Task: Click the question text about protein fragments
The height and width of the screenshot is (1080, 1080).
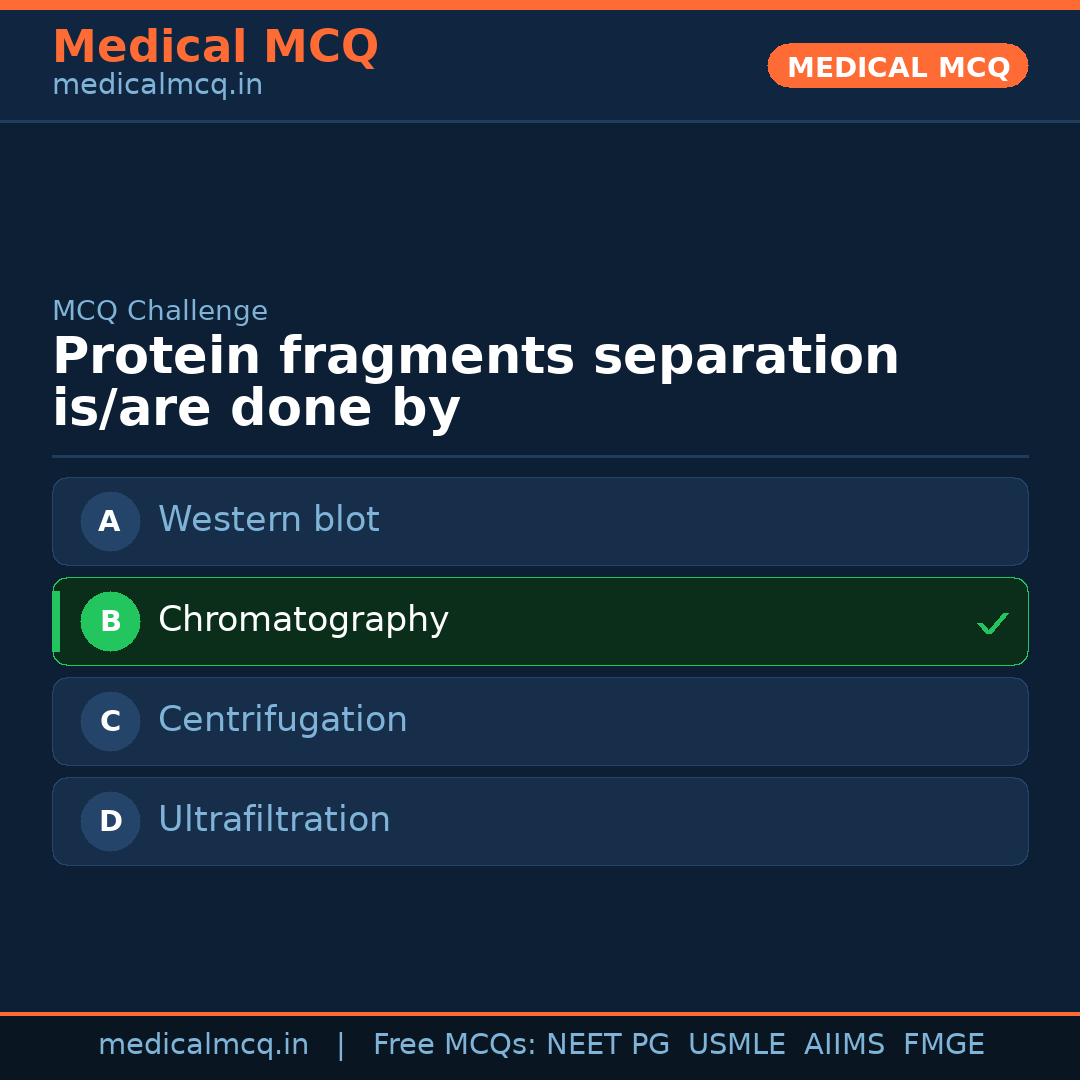Action: click(x=476, y=383)
